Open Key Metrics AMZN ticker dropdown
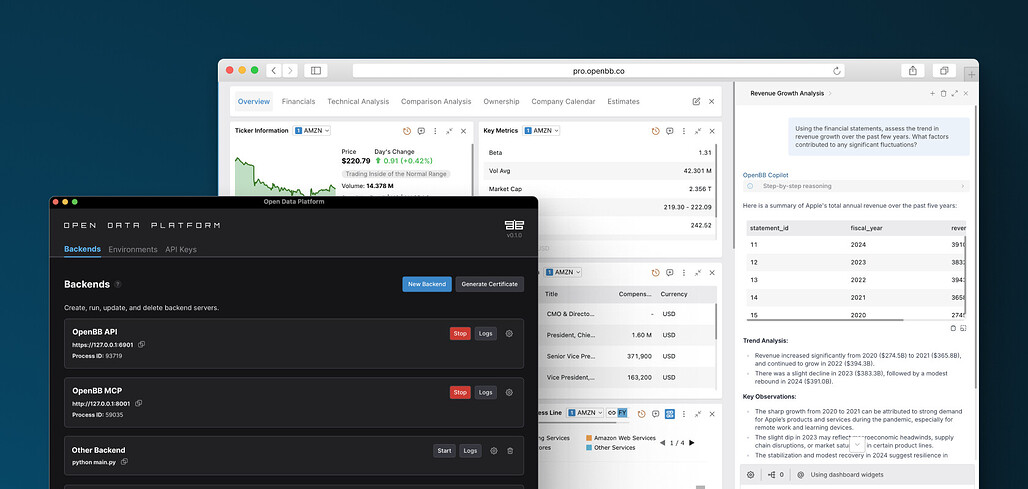The height and width of the screenshot is (489, 1028). (541, 131)
